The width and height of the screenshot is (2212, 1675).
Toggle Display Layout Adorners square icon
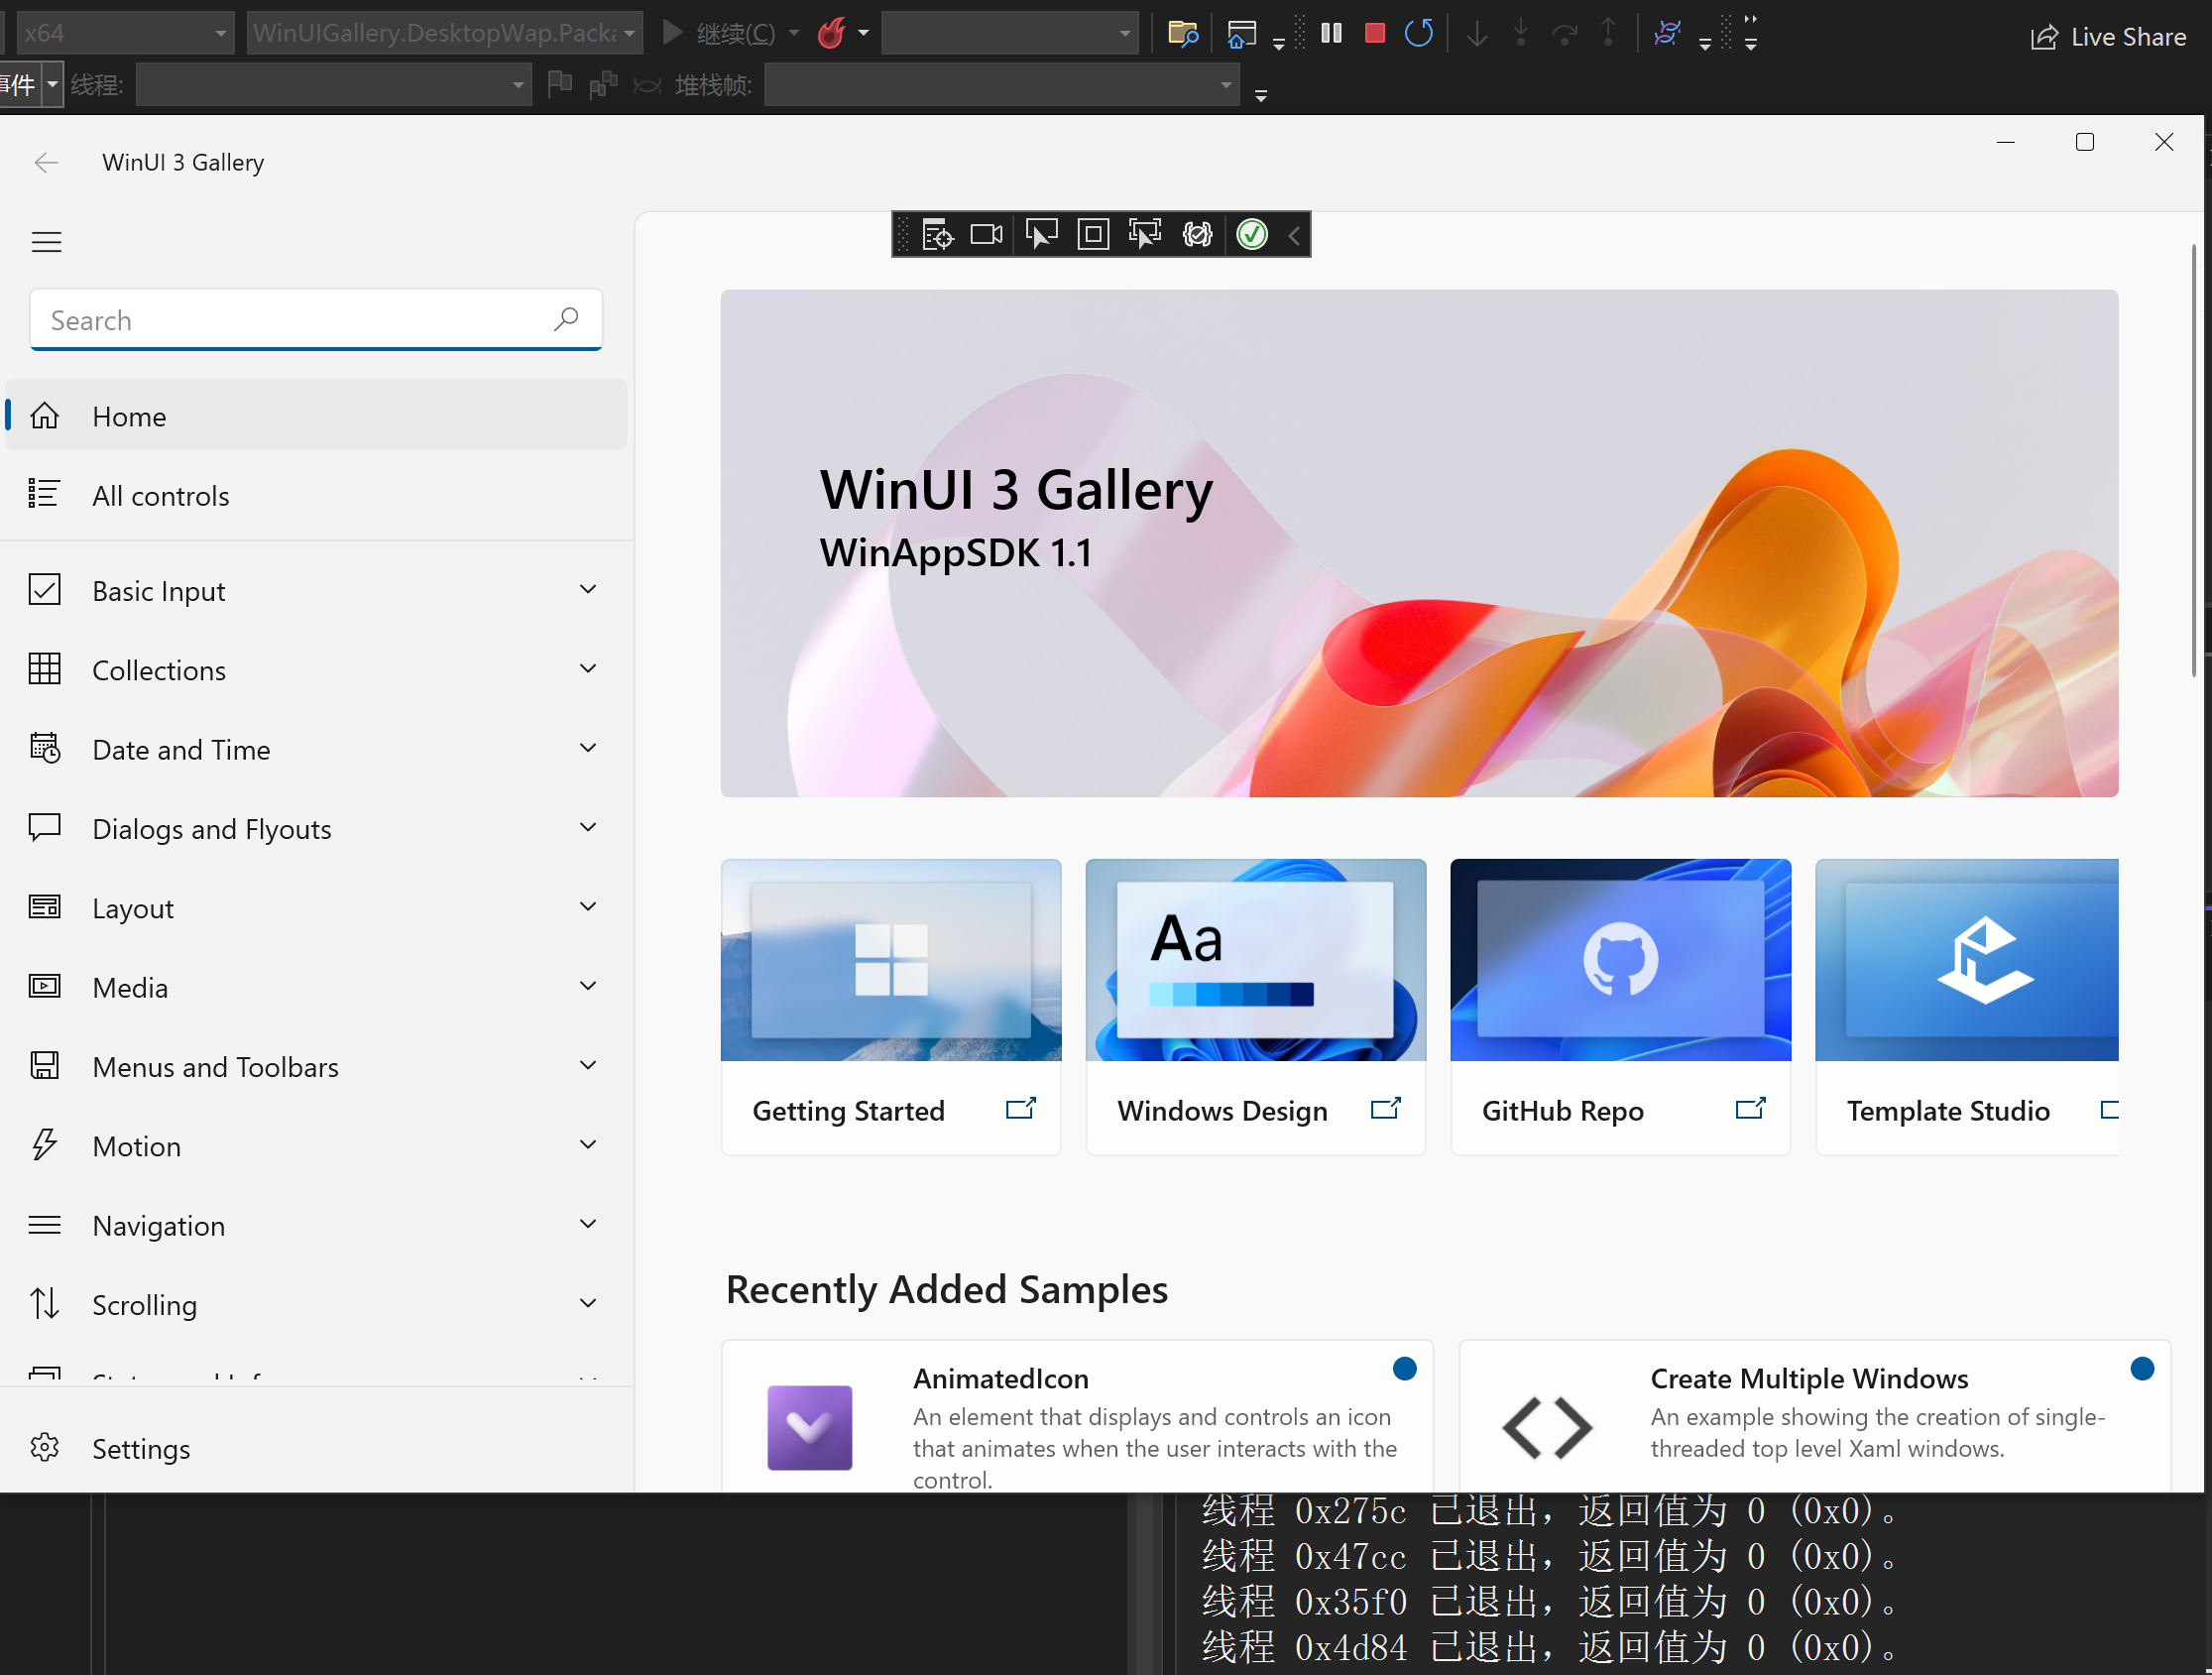point(1093,235)
